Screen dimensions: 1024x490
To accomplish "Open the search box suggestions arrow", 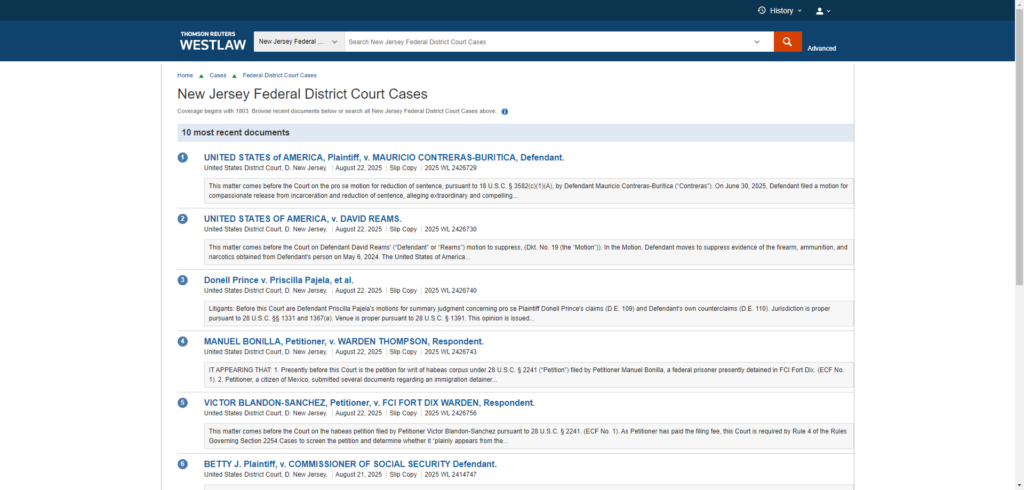I will click(757, 42).
